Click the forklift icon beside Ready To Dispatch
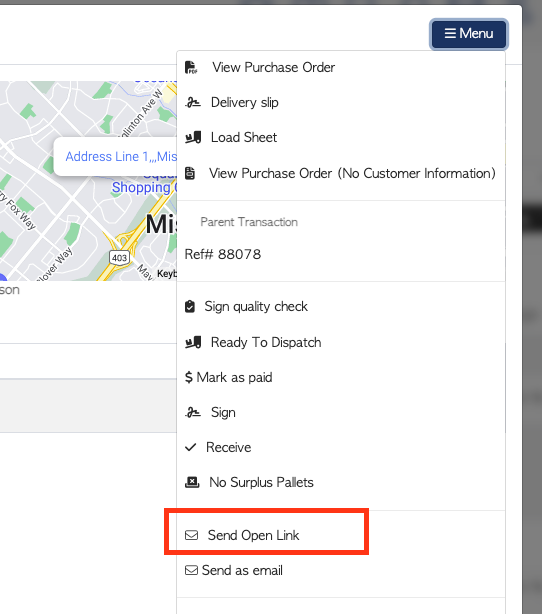Viewport: 542px width, 614px height. (x=193, y=342)
